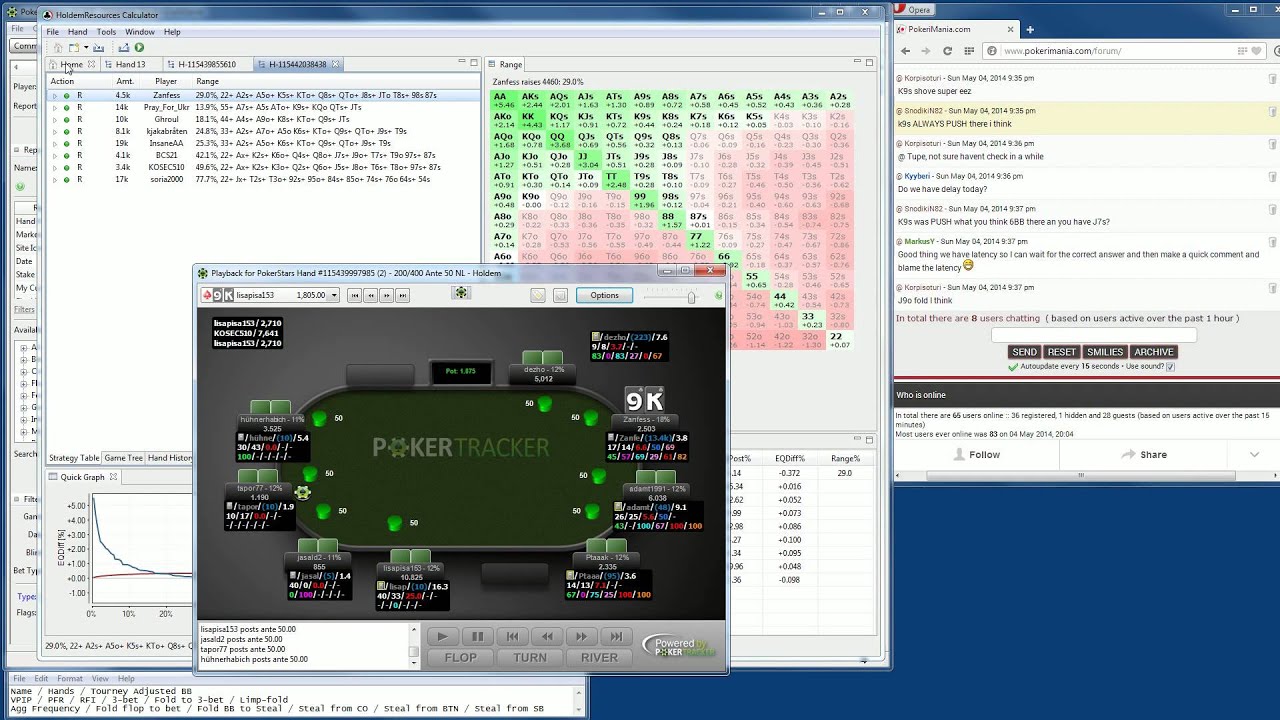Click green status dot on BCS21 row

(x=67, y=156)
